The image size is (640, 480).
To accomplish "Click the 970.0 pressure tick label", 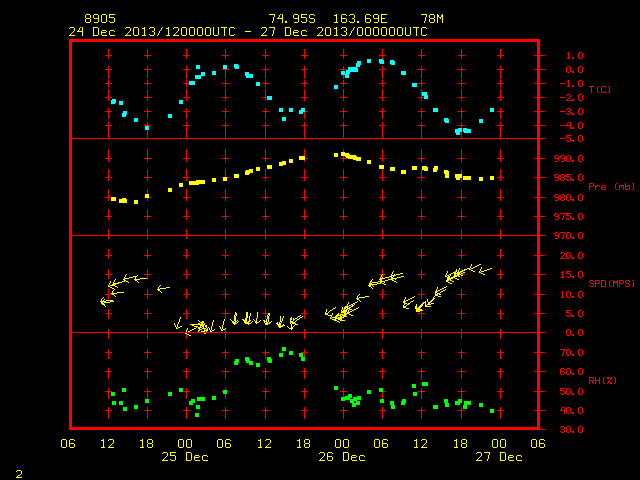I will tap(569, 236).
